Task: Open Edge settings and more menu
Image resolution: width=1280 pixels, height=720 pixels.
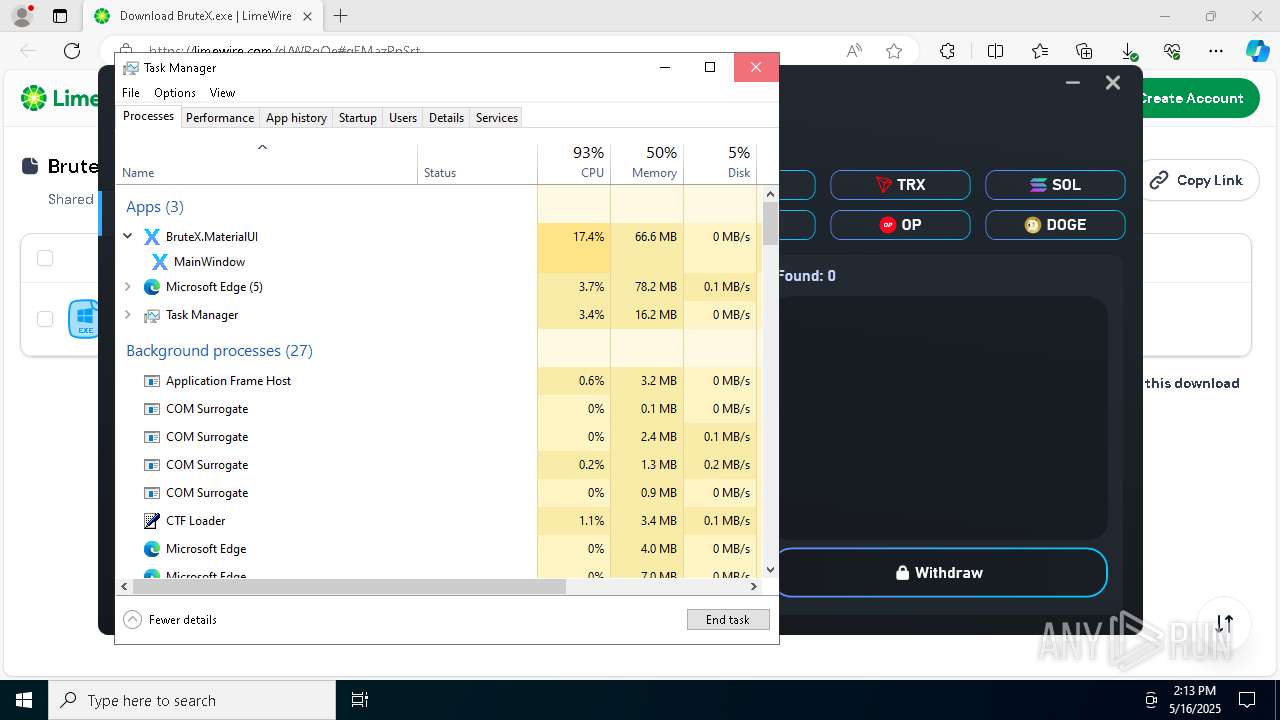Action: (x=1216, y=51)
